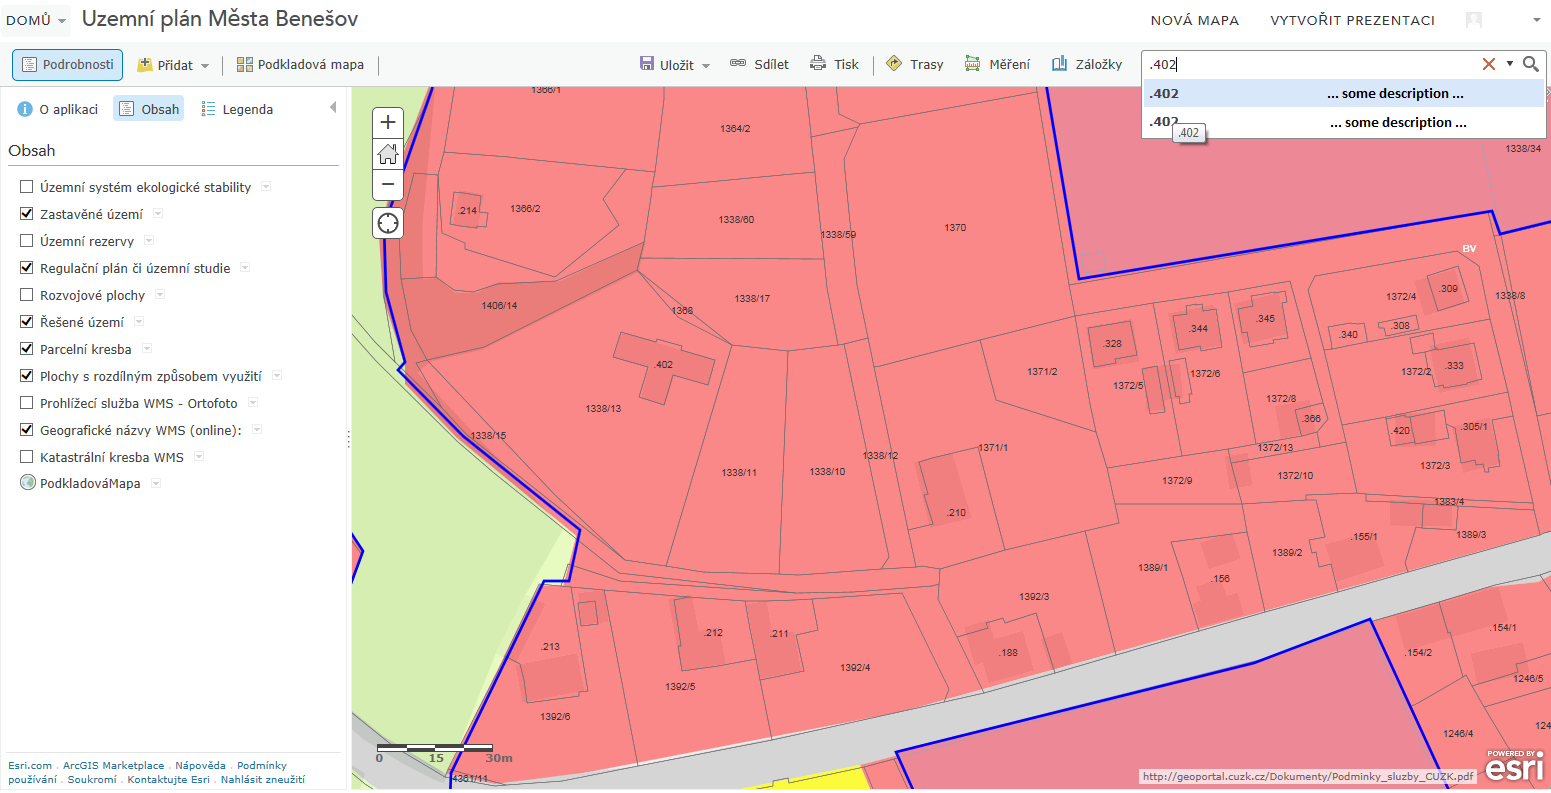Switch to Legenda tab
Viewport: 1551px width, 793px height.
click(x=237, y=109)
